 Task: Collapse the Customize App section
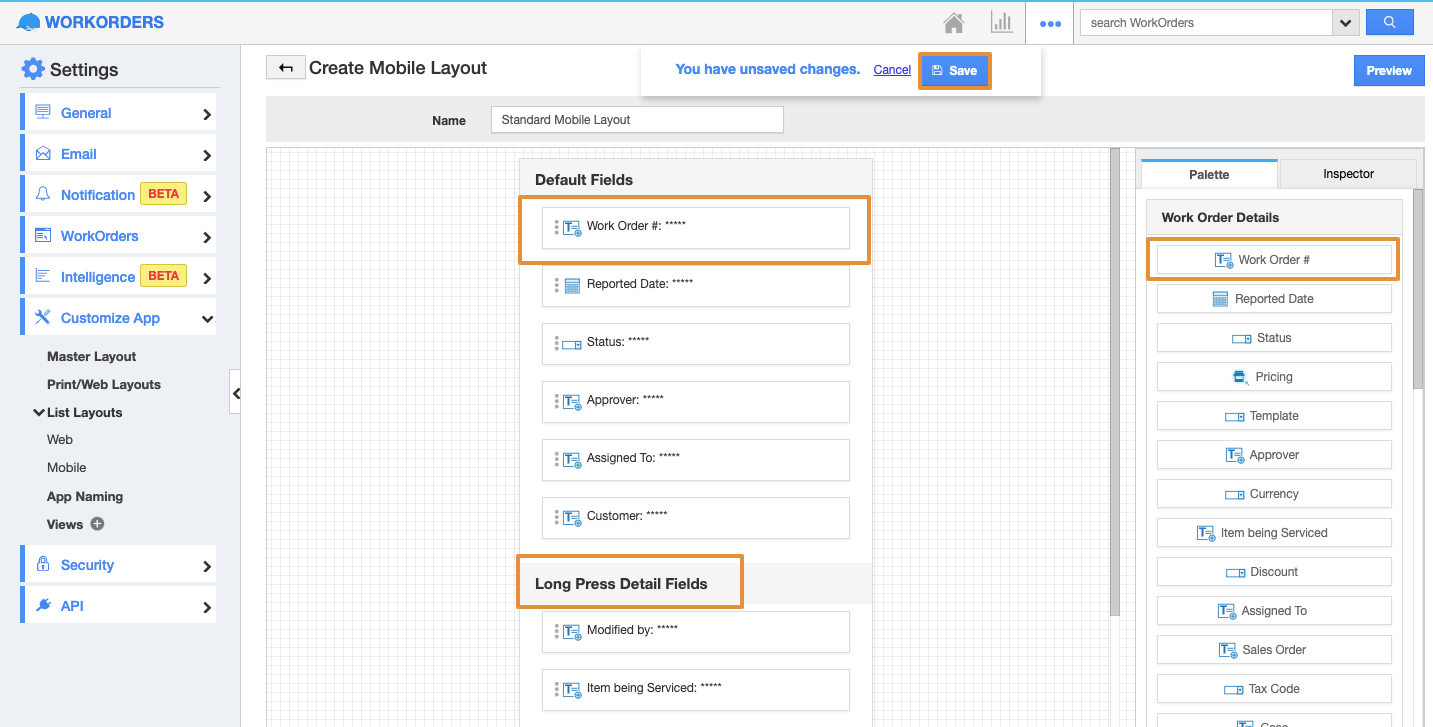(x=207, y=319)
